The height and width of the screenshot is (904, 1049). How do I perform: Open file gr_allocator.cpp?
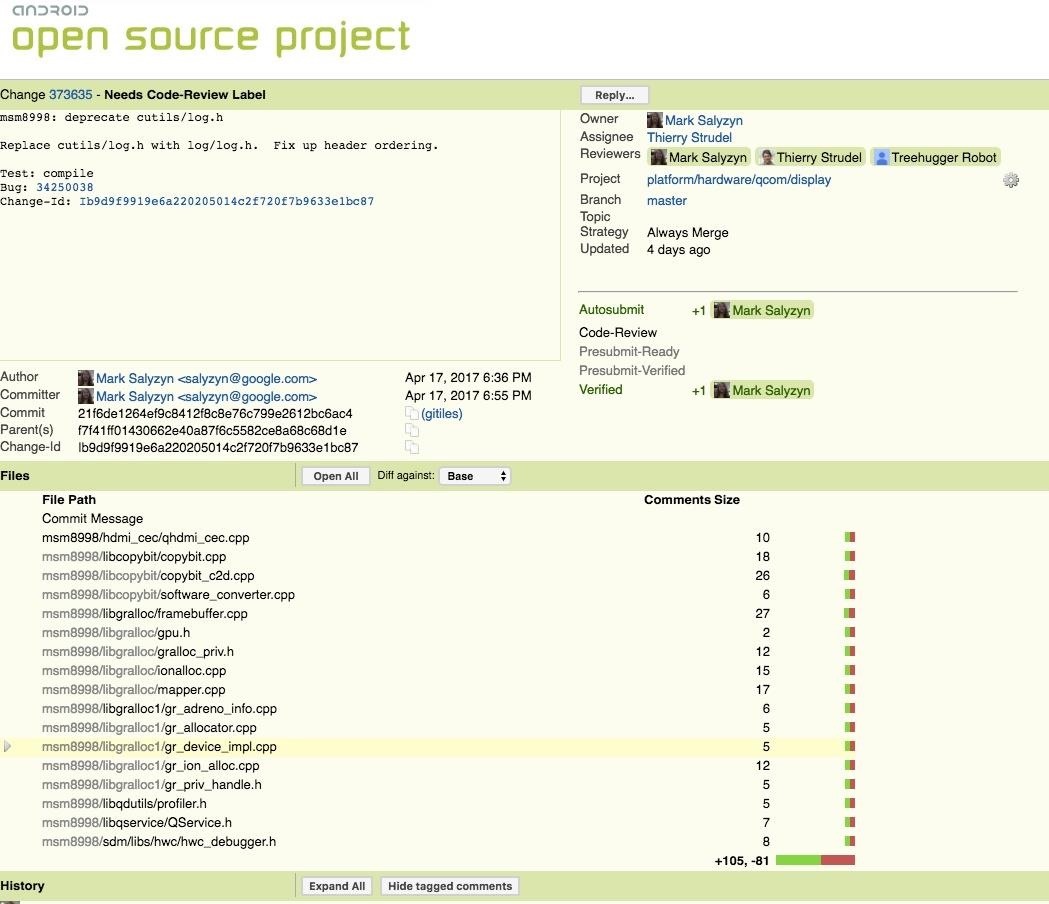(149, 727)
